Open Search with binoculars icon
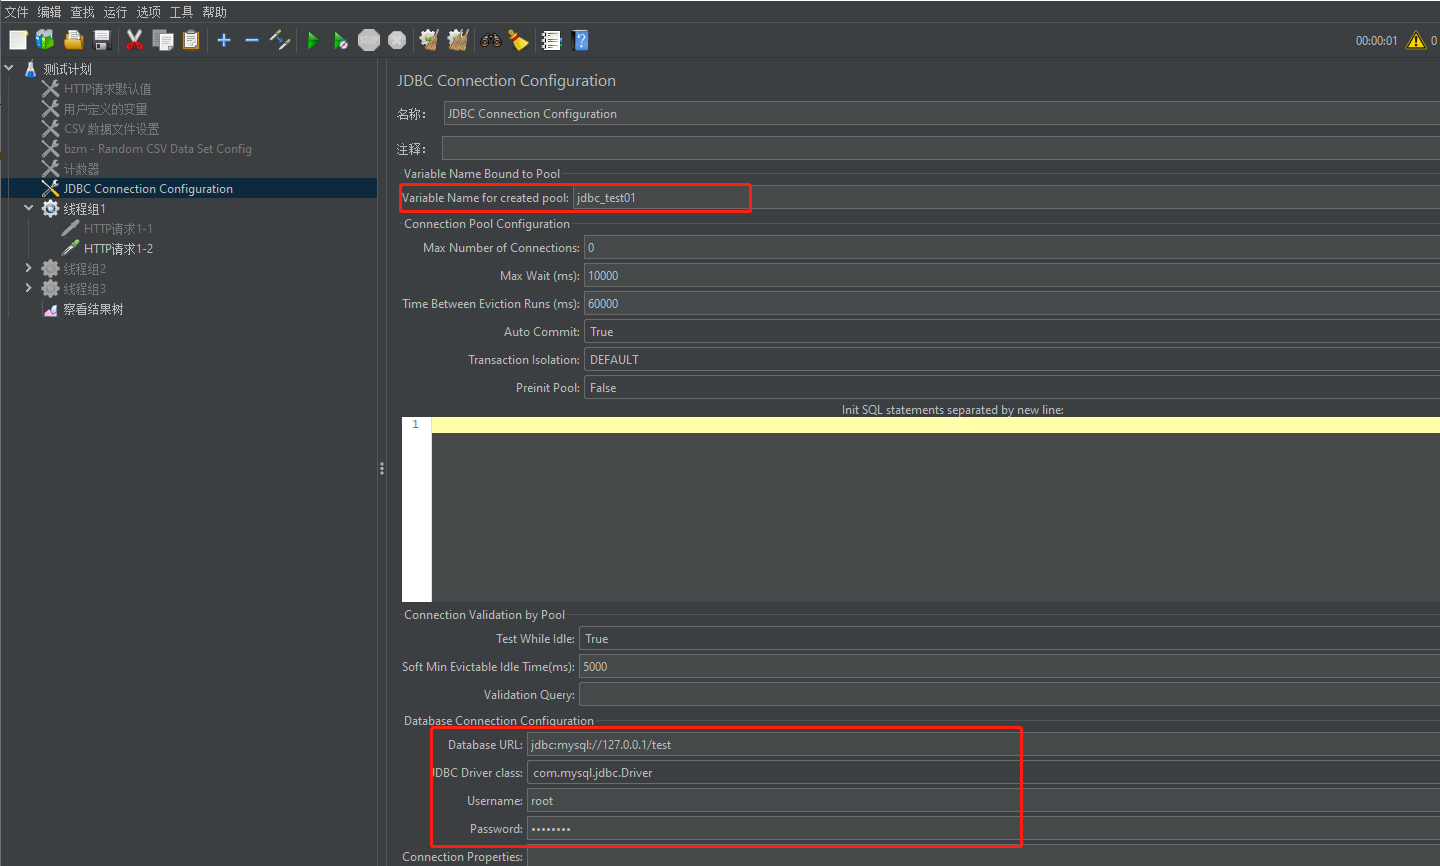The image size is (1440, 866). point(490,40)
